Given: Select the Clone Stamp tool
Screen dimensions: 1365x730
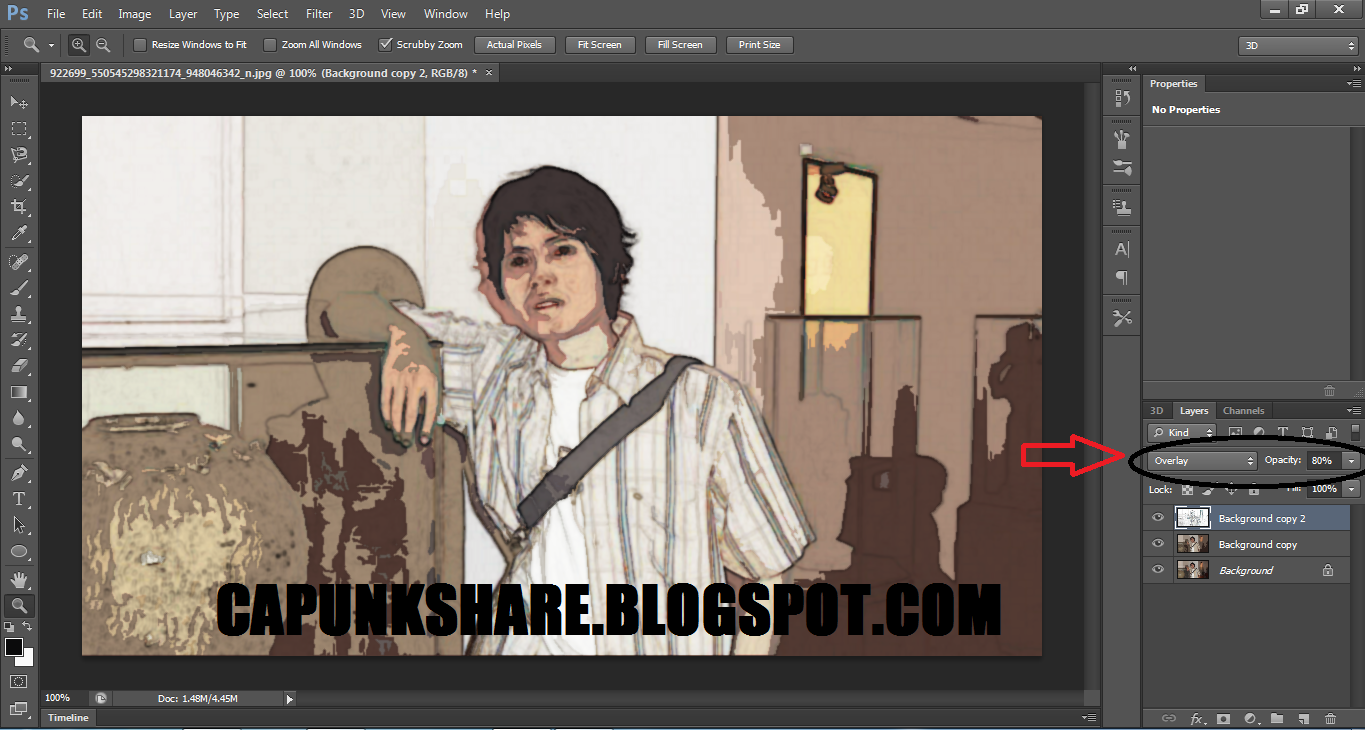Looking at the screenshot, I should pos(19,314).
